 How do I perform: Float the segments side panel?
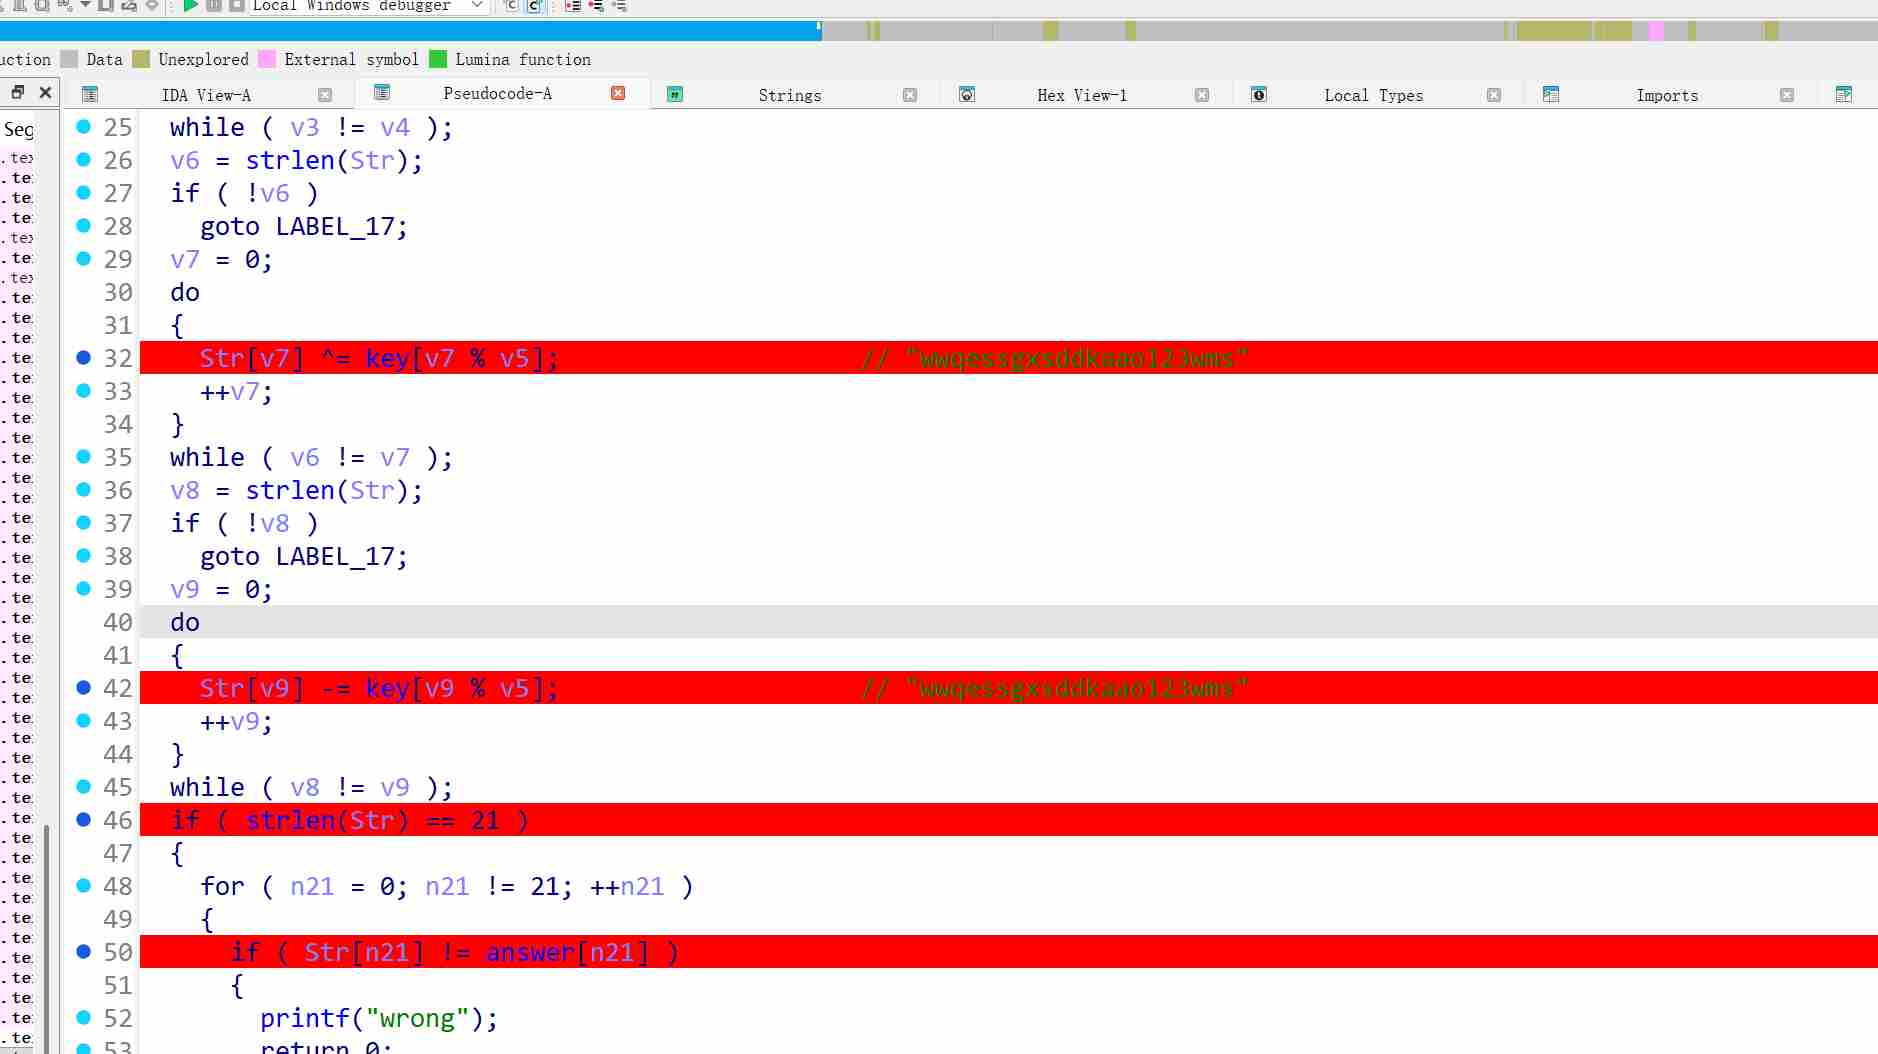(18, 92)
